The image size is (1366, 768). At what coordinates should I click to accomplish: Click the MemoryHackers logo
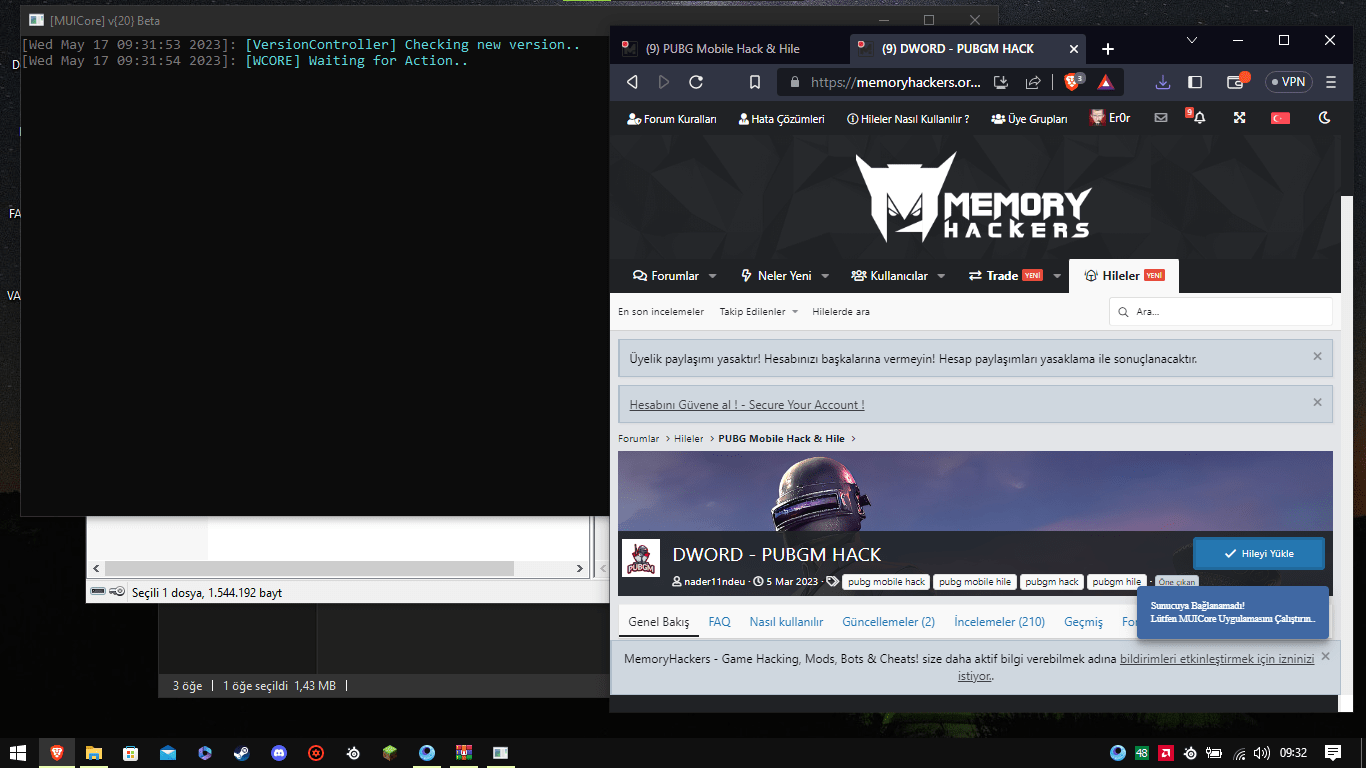pyautogui.click(x=974, y=197)
